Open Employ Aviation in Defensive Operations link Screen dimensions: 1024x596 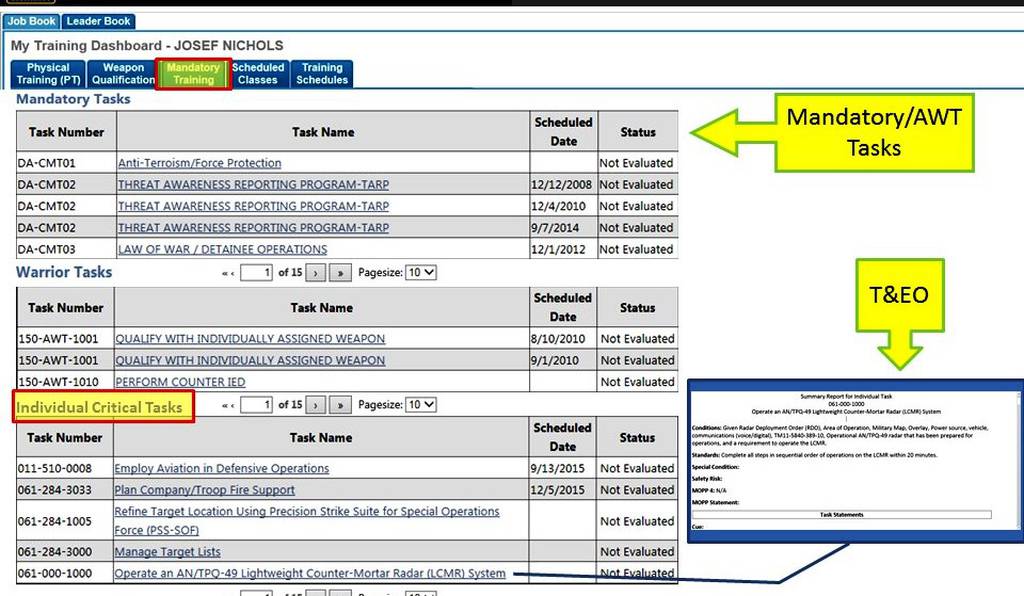pos(221,469)
